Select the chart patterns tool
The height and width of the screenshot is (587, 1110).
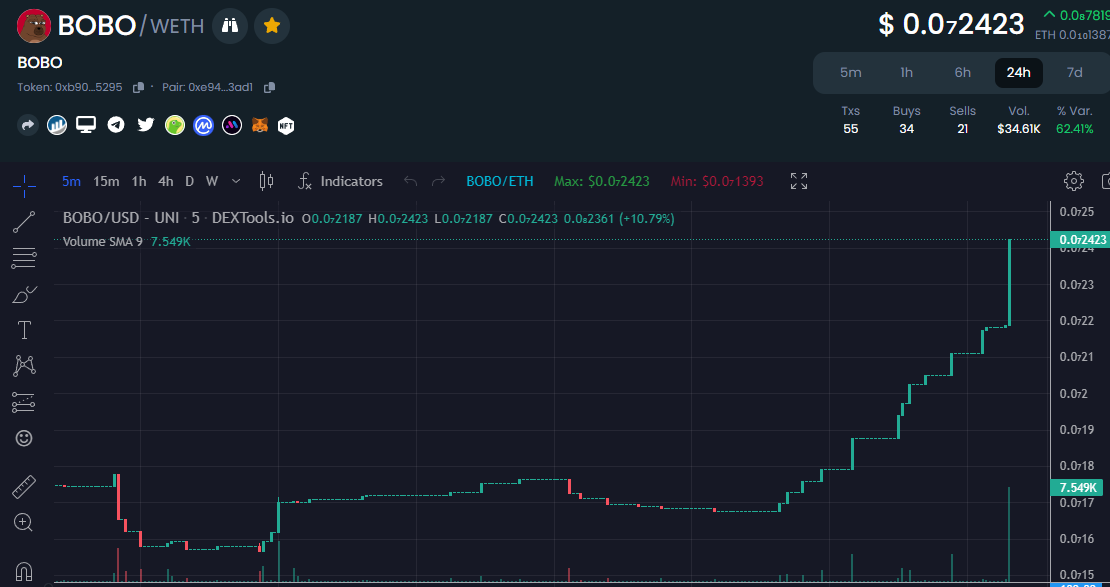(x=24, y=366)
